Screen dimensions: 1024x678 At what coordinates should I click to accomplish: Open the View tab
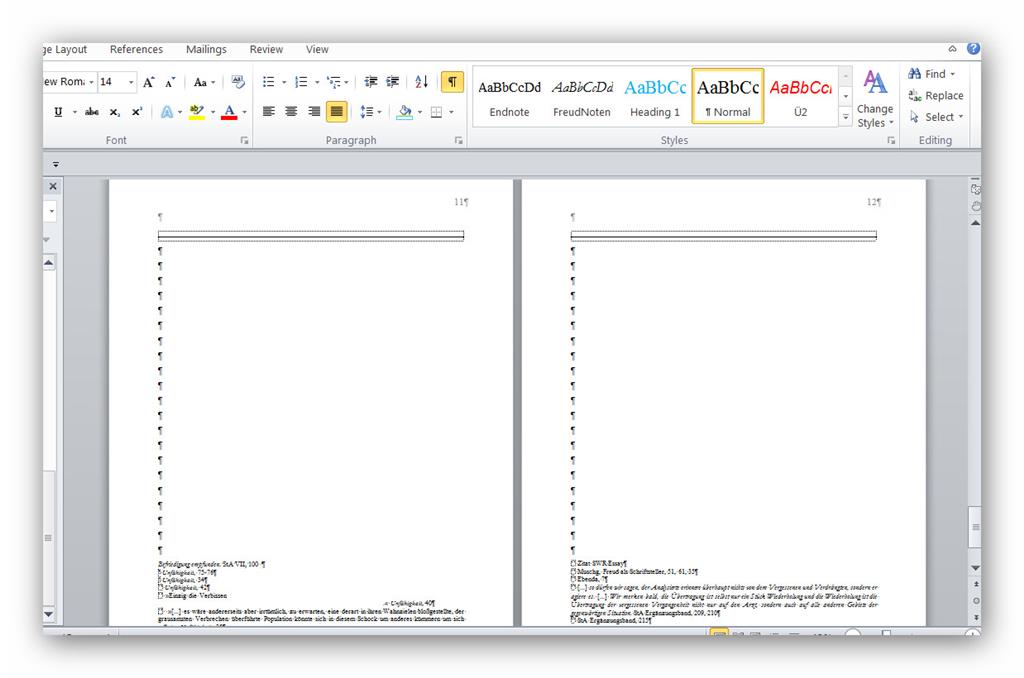click(317, 49)
